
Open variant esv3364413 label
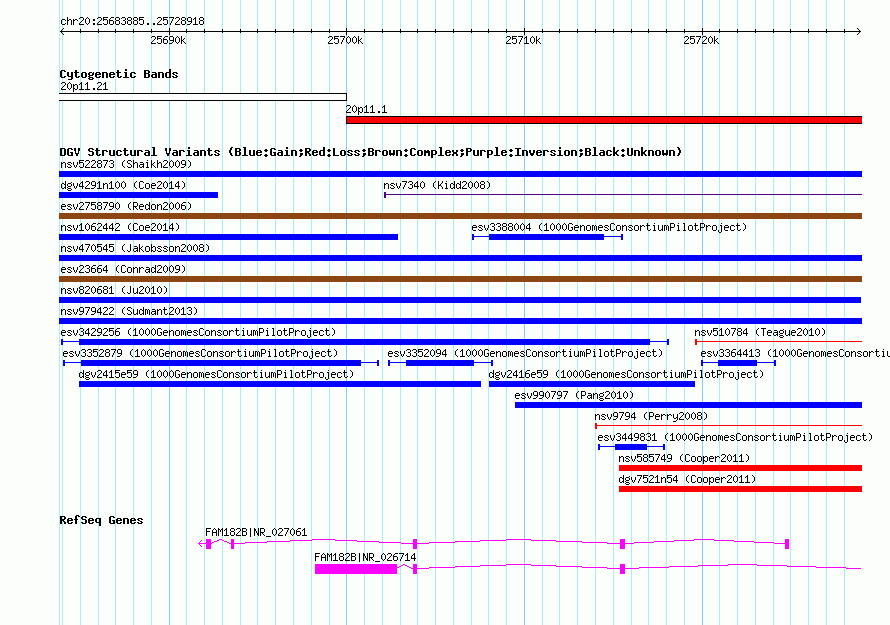coord(795,353)
